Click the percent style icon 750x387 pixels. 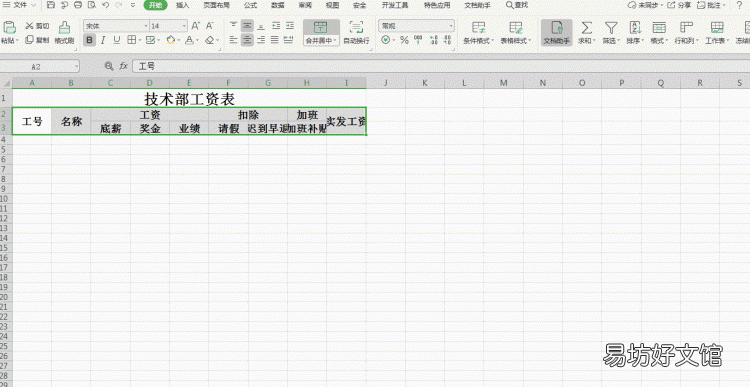[404, 40]
